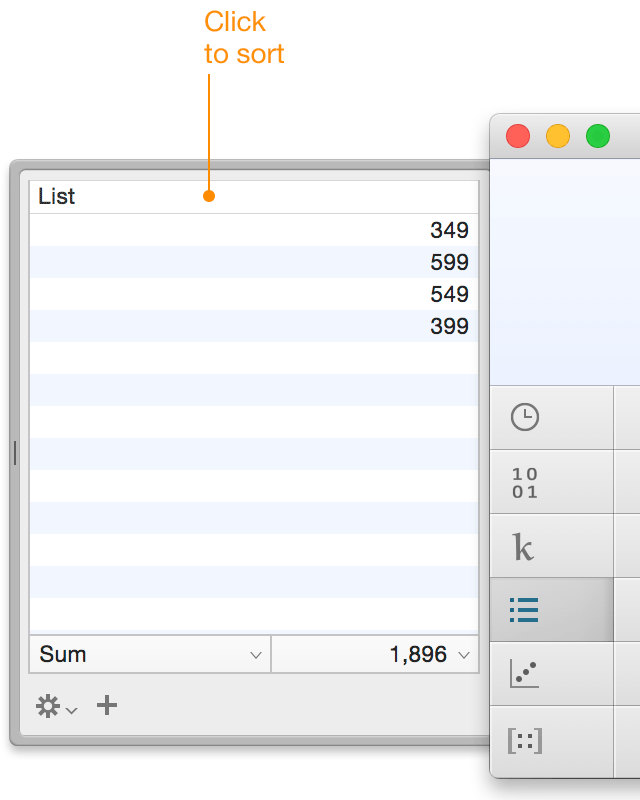Select the list row with value 599
The height and width of the screenshot is (800, 640).
pyautogui.click(x=254, y=262)
